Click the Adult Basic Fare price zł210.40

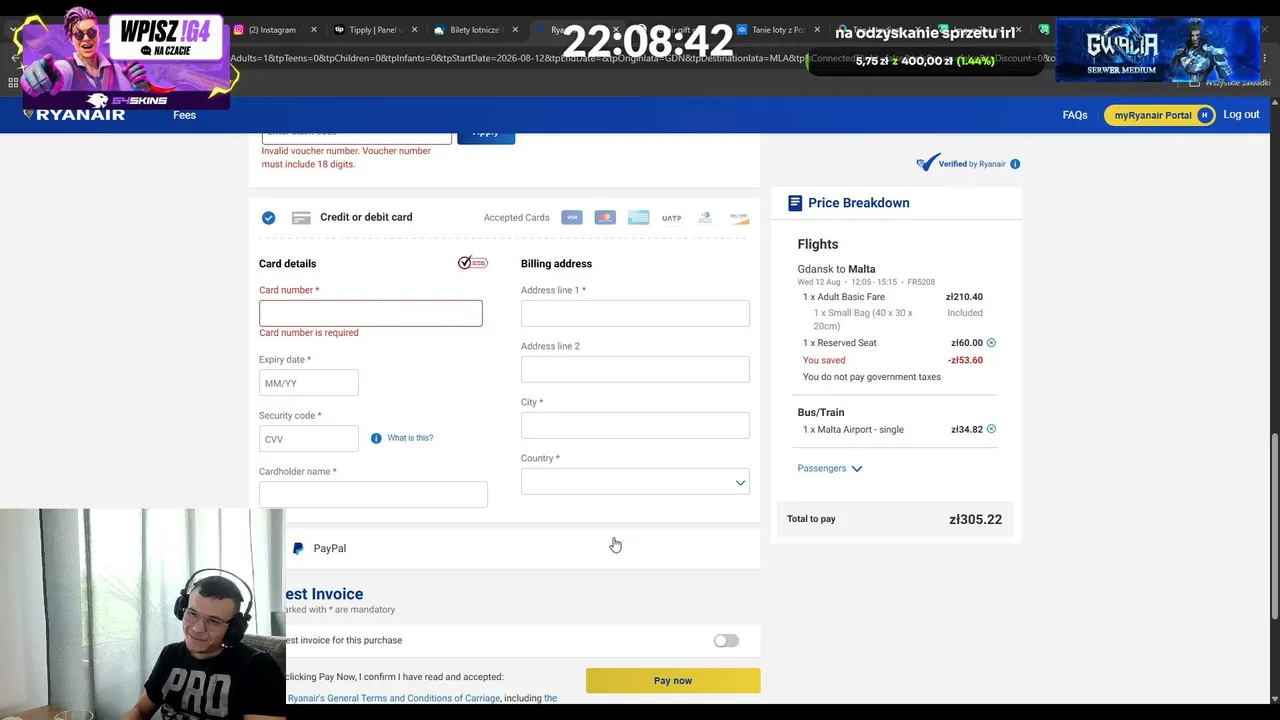964,297
